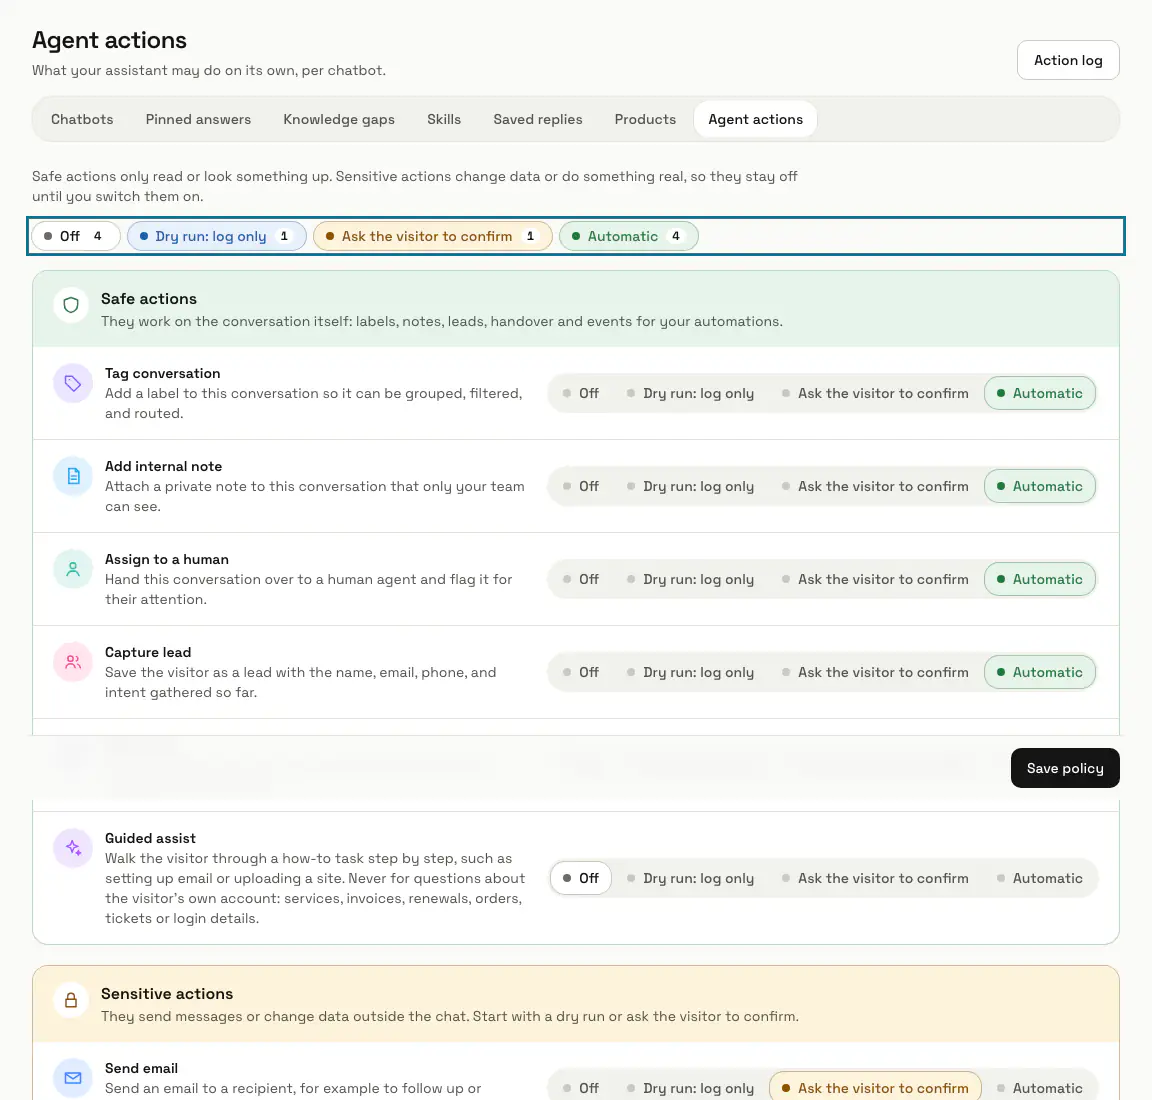Screen dimensions: 1152x1100
Task: Open the Saved replies tab
Action: pyautogui.click(x=538, y=119)
